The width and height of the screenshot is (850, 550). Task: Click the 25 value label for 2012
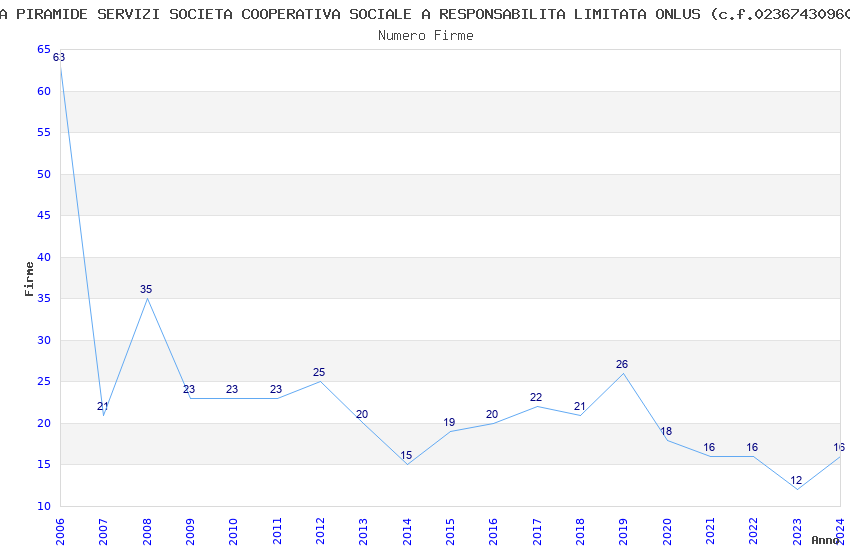319,372
